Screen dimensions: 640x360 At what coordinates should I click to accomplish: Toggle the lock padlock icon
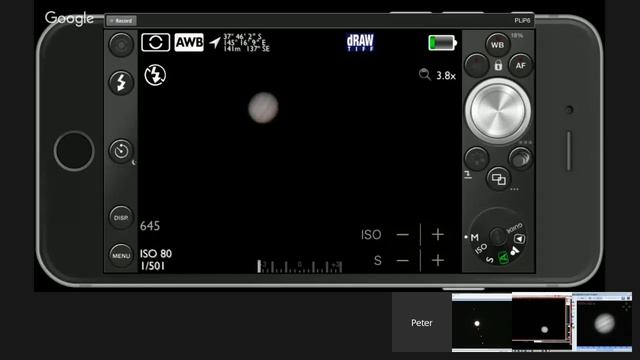tap(498, 65)
